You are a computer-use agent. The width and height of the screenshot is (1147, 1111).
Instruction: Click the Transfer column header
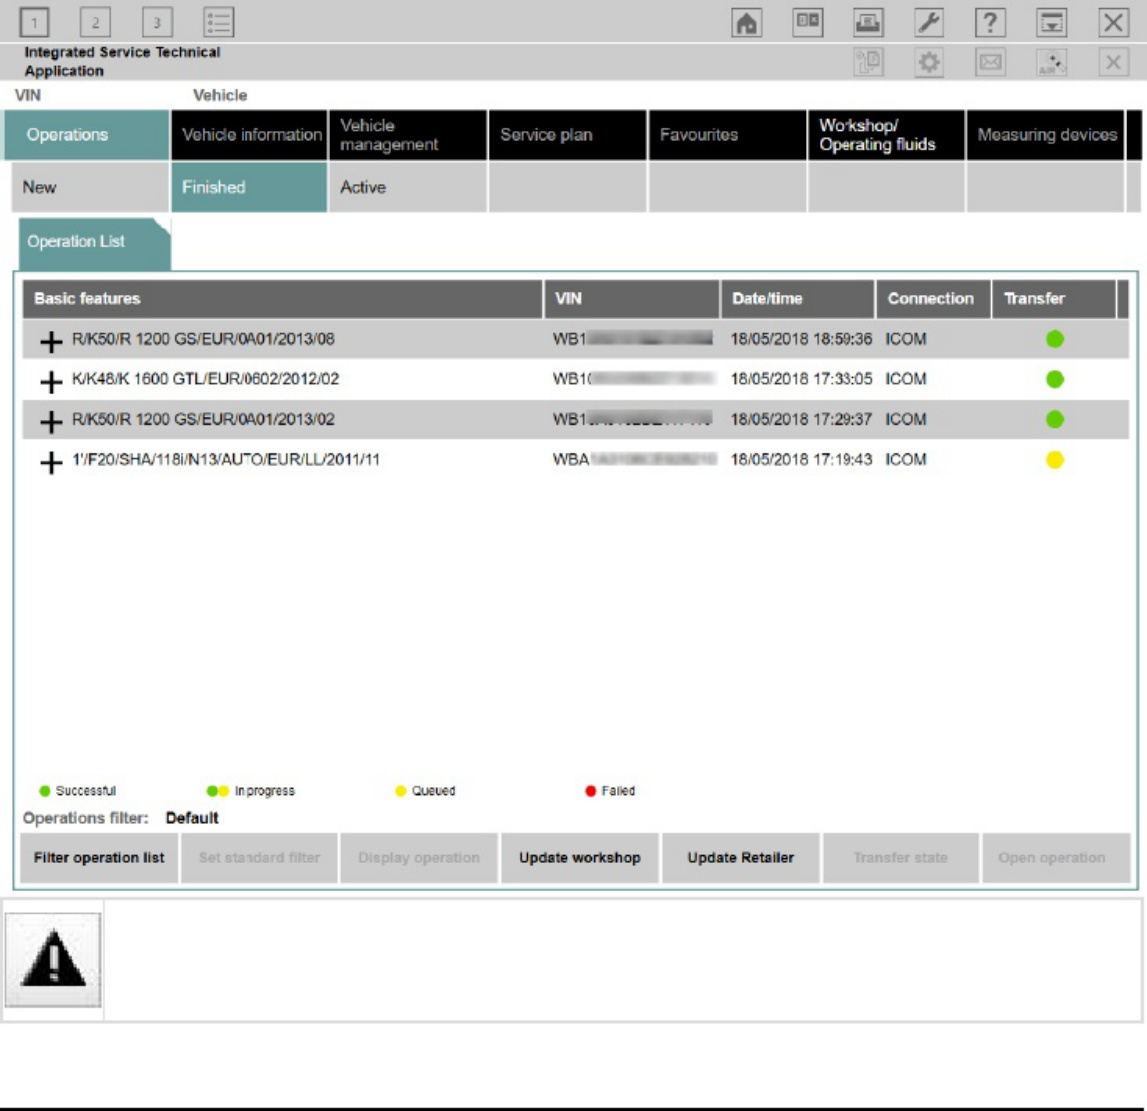point(1053,299)
